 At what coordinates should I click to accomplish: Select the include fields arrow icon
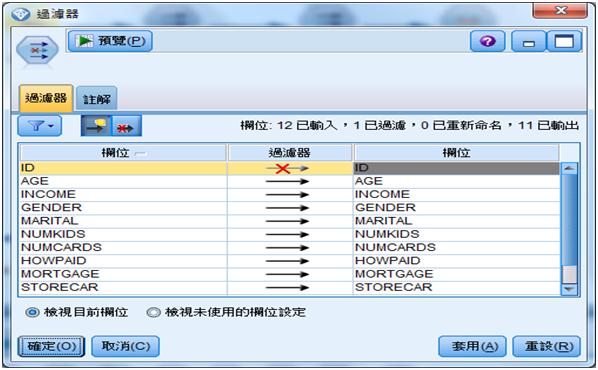(96, 126)
